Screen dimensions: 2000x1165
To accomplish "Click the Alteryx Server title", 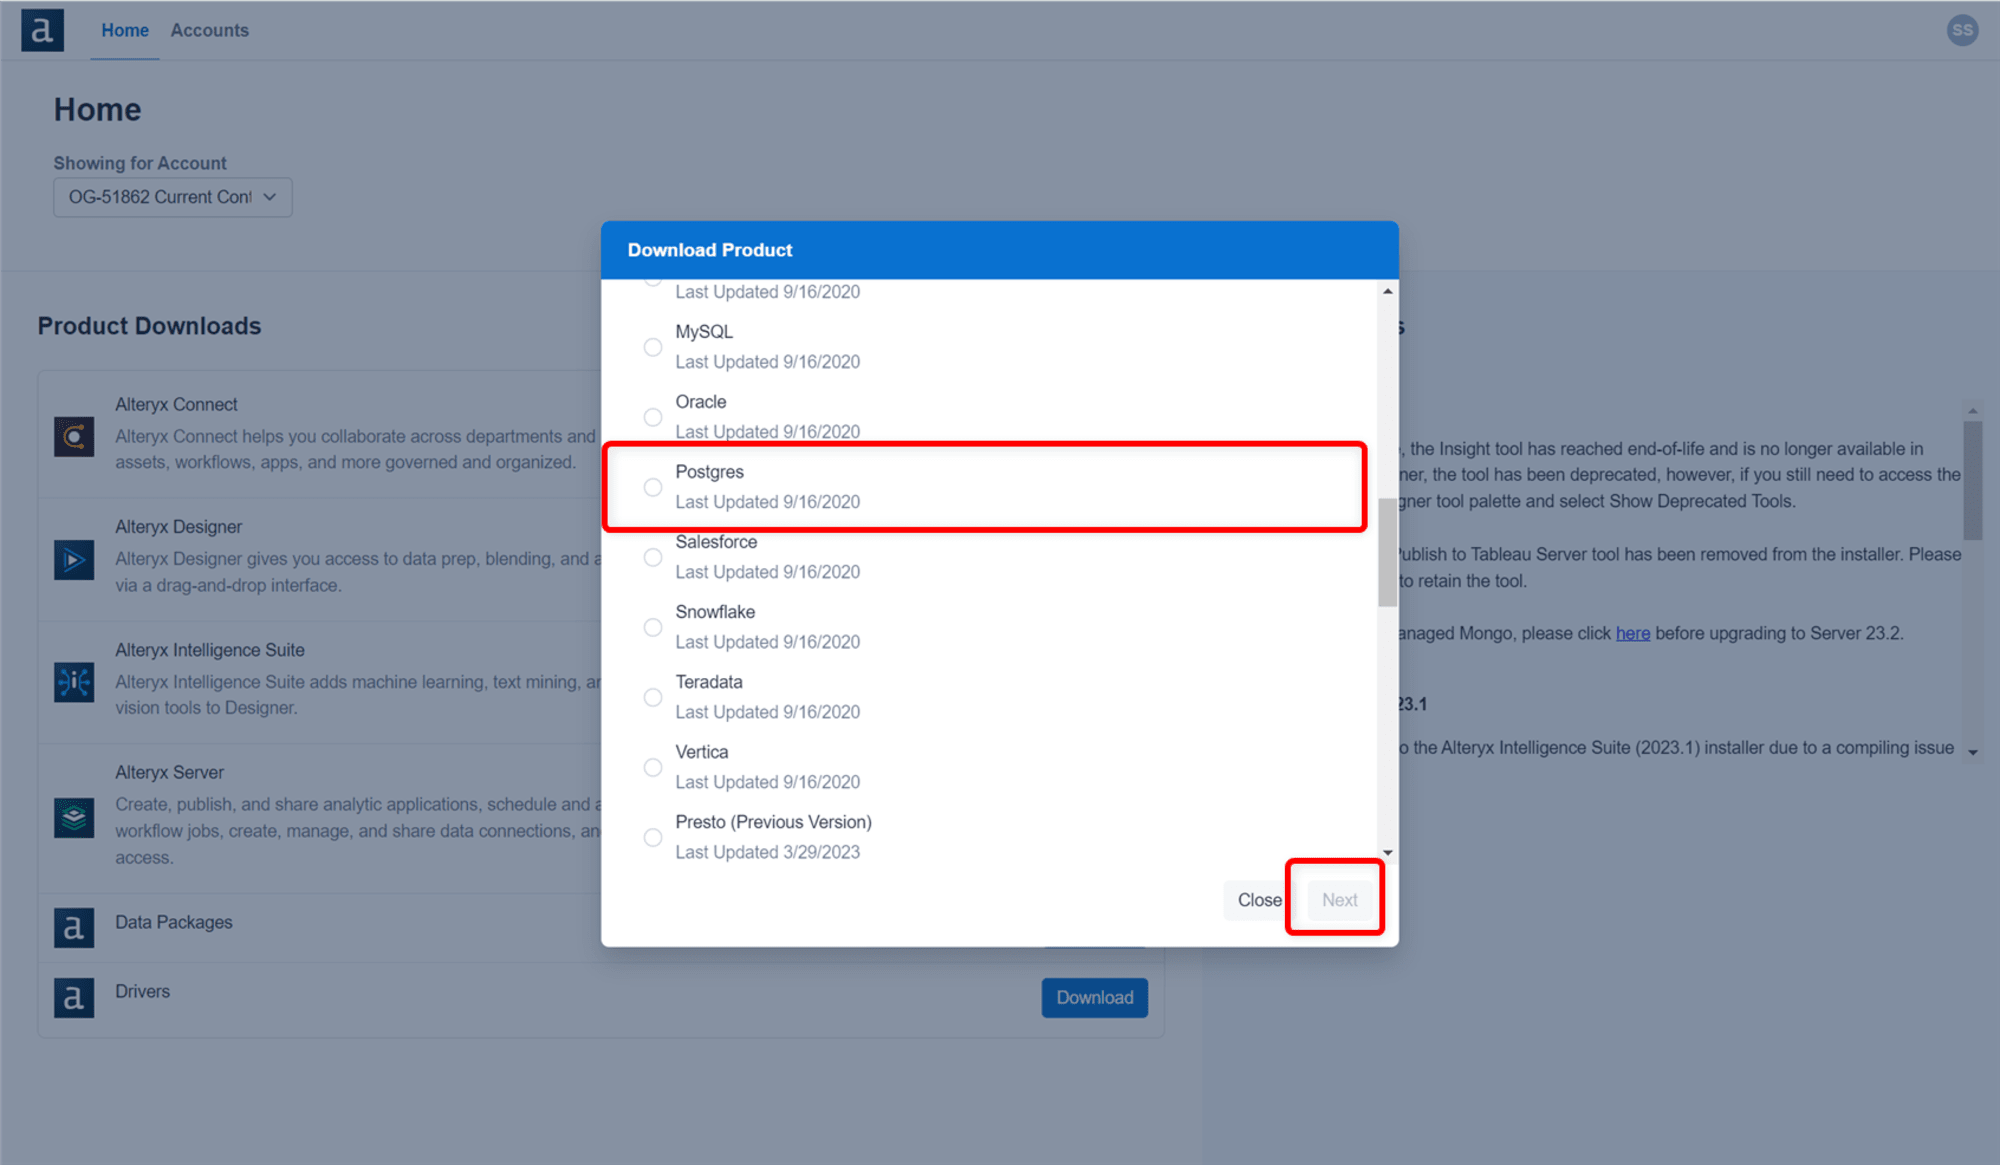I will (169, 773).
